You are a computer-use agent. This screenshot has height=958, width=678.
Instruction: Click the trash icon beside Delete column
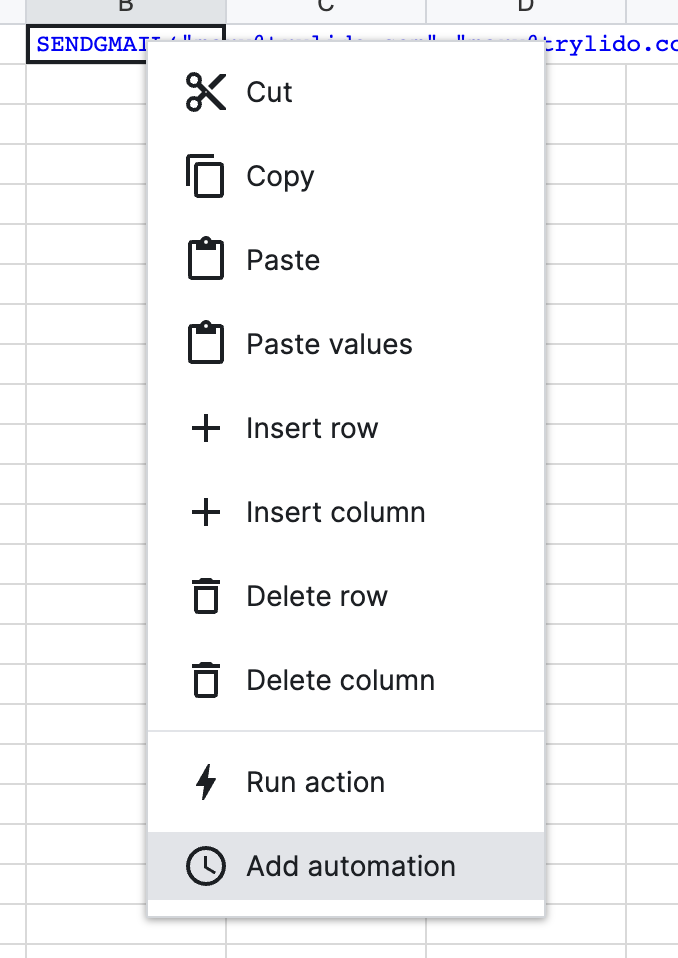pyautogui.click(x=206, y=680)
